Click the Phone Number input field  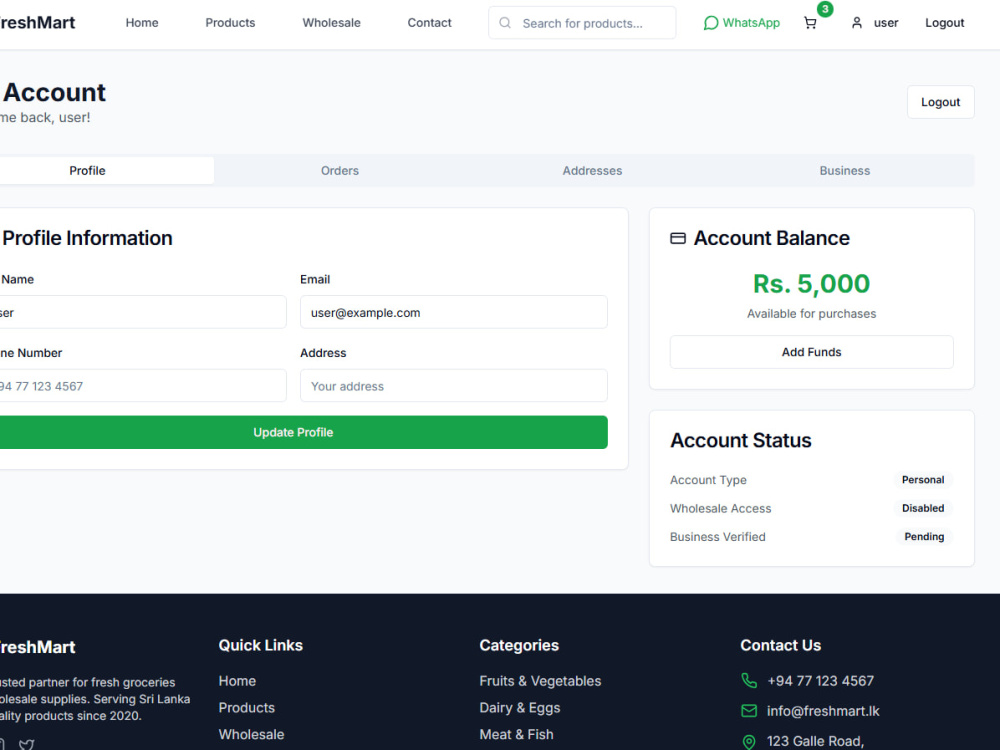[x=142, y=386]
